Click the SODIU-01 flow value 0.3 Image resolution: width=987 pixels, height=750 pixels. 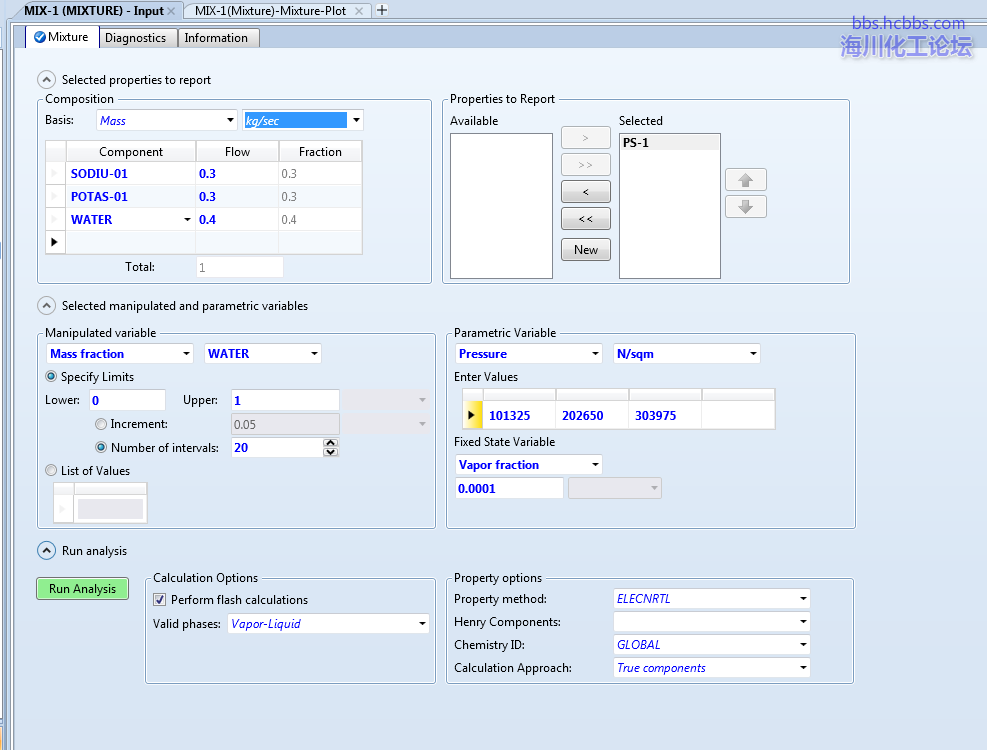[237, 174]
